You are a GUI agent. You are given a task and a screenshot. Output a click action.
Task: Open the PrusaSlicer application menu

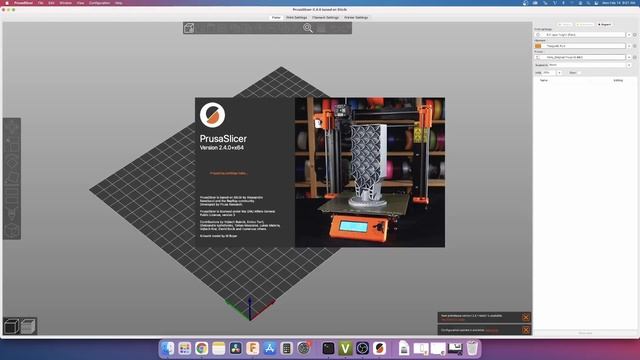pyautogui.click(x=23, y=3)
